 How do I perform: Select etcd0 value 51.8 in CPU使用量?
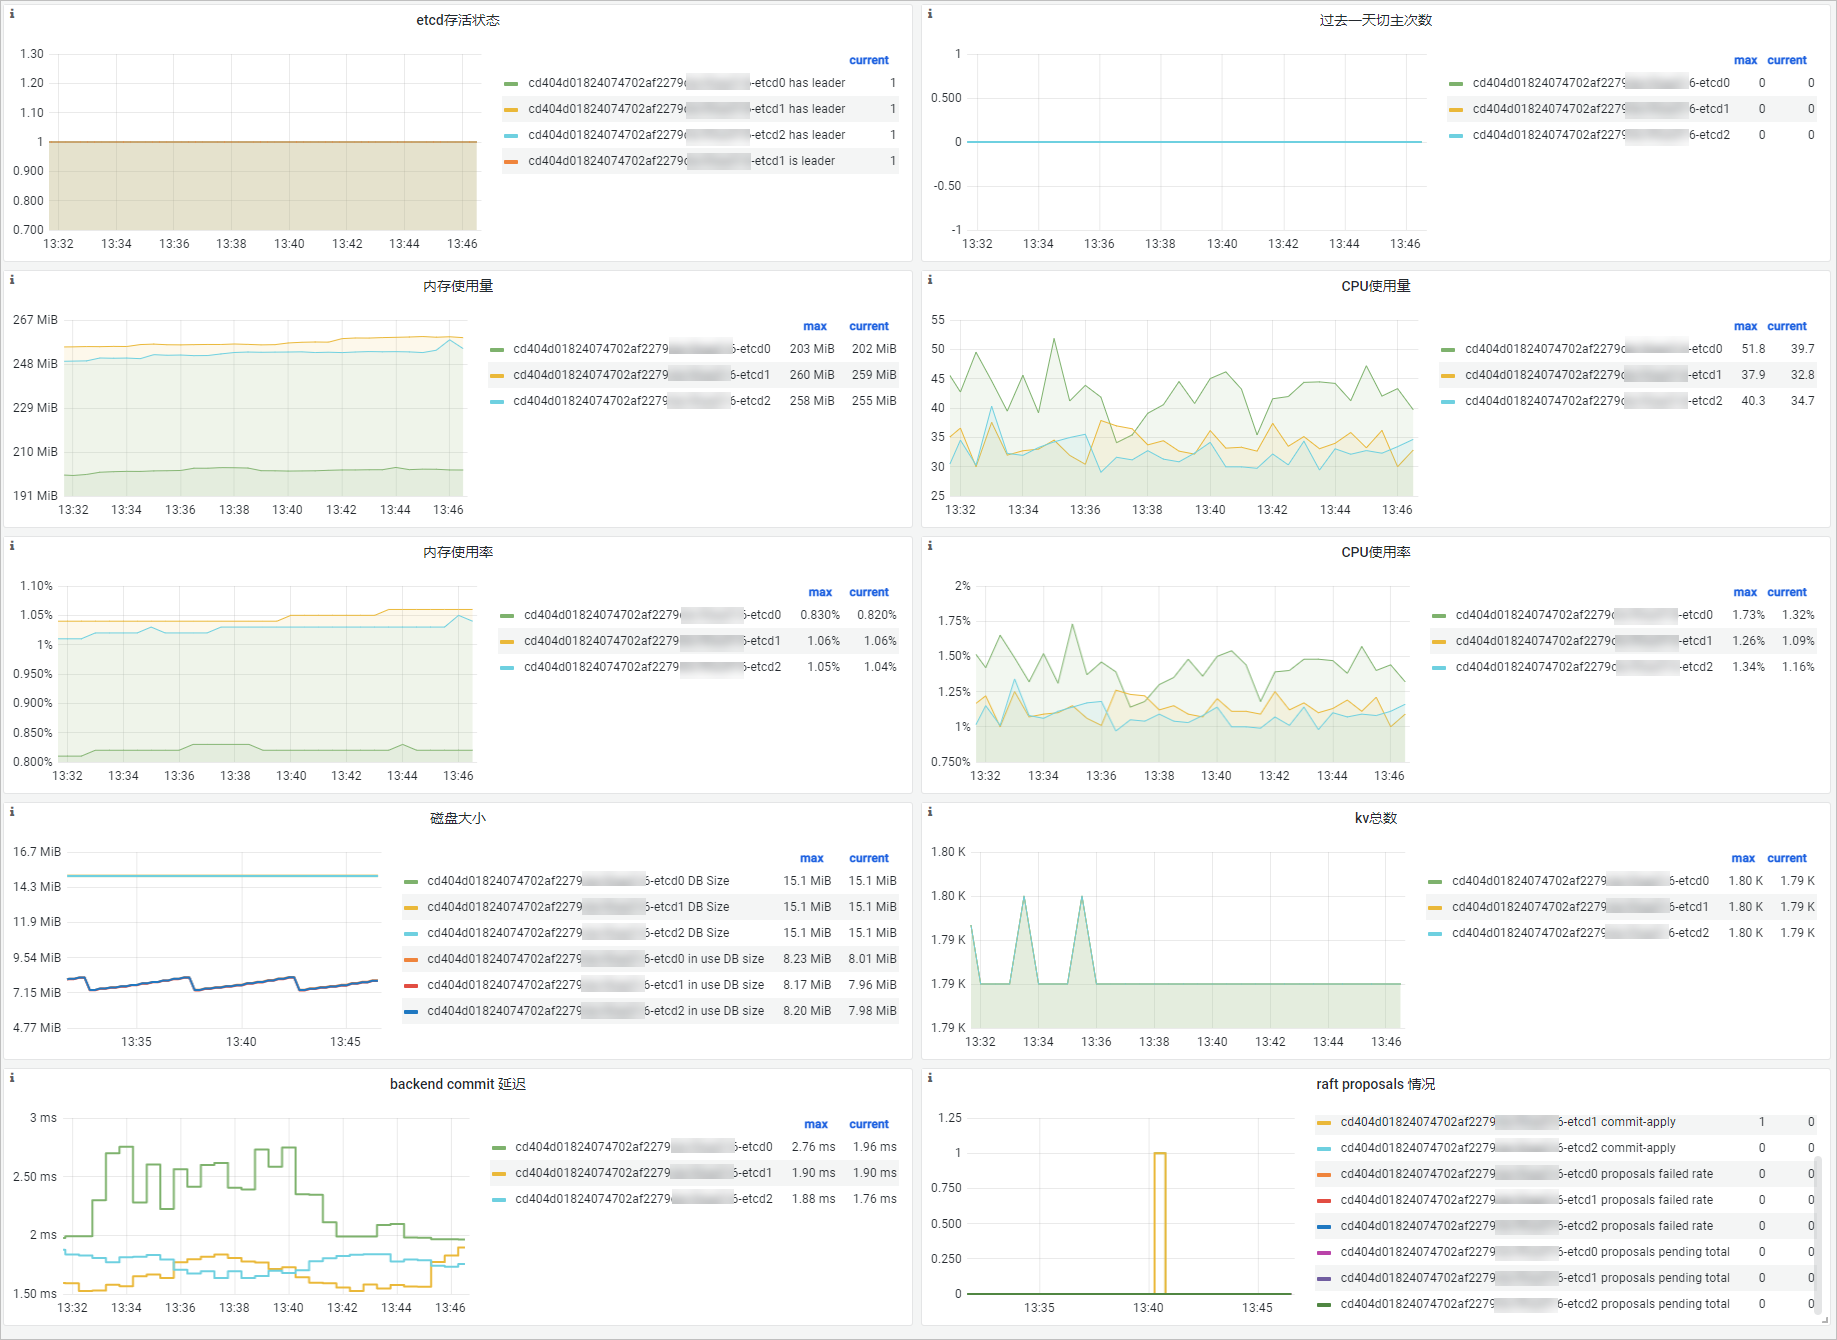point(1753,349)
